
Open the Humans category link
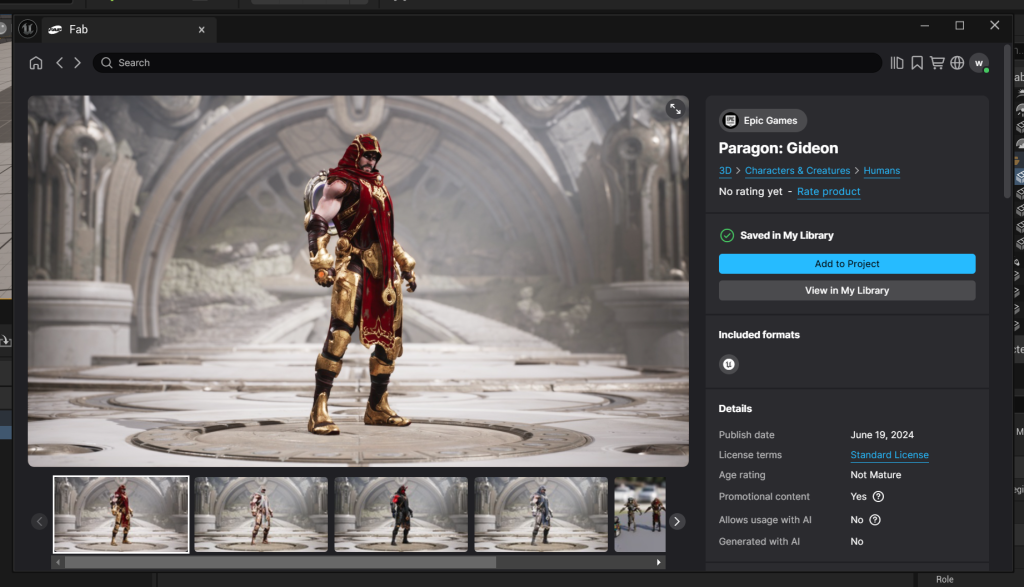(x=882, y=170)
